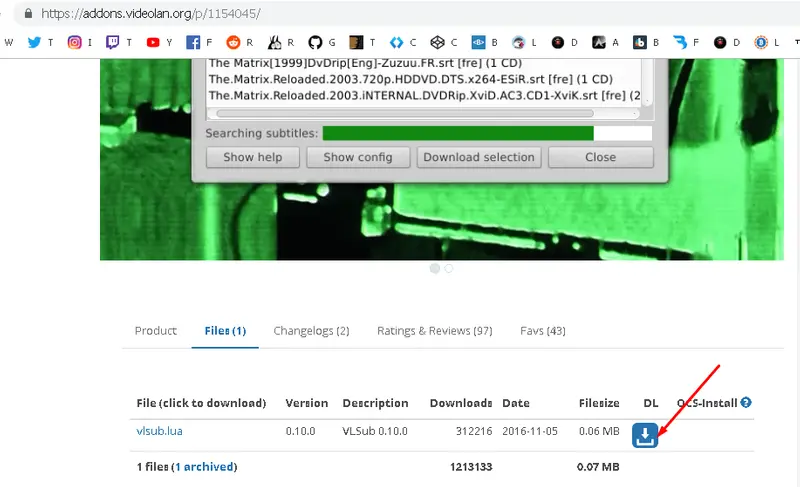
Task: Click the 0.10.0 version cell
Action: (x=301, y=431)
